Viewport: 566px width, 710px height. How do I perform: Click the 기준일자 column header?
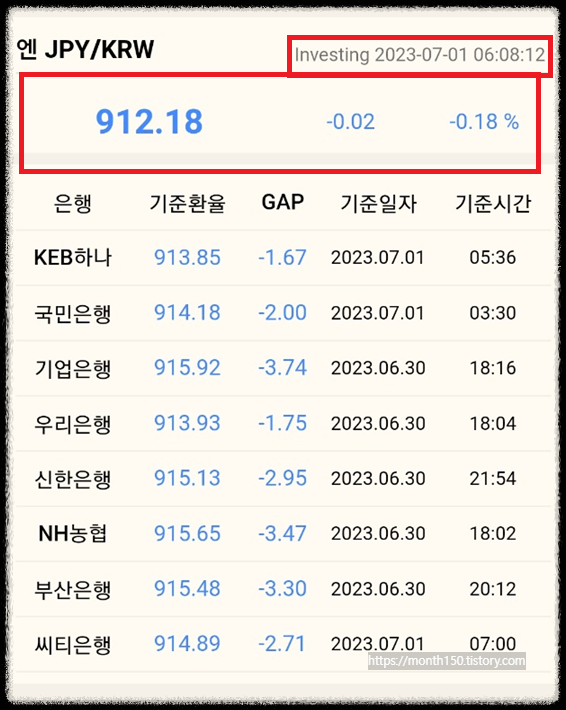click(x=379, y=203)
